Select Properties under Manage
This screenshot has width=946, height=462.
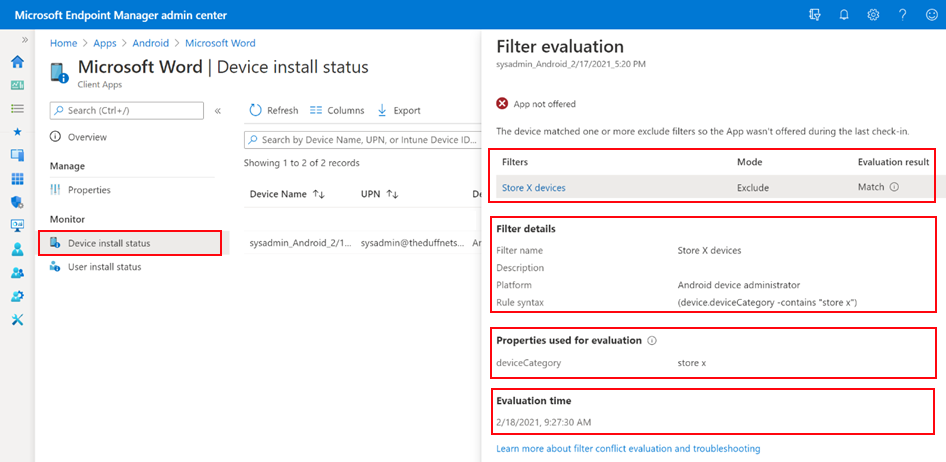[x=89, y=190]
